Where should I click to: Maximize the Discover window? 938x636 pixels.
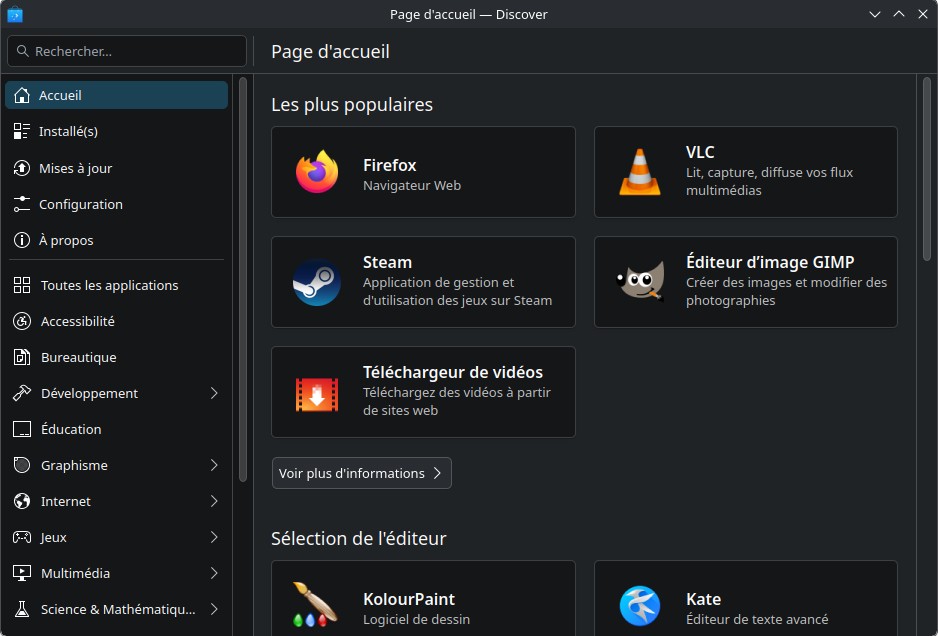pos(899,14)
